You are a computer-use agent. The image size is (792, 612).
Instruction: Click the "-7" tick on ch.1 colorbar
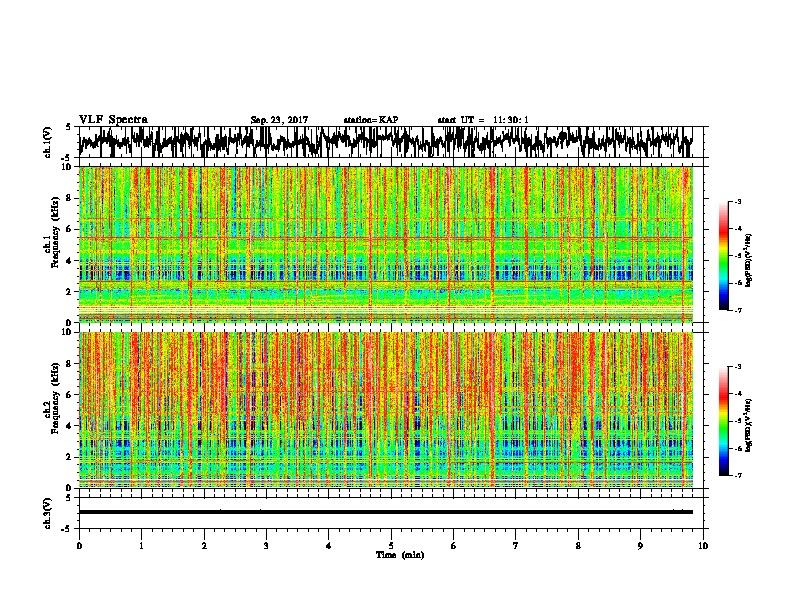click(x=738, y=310)
